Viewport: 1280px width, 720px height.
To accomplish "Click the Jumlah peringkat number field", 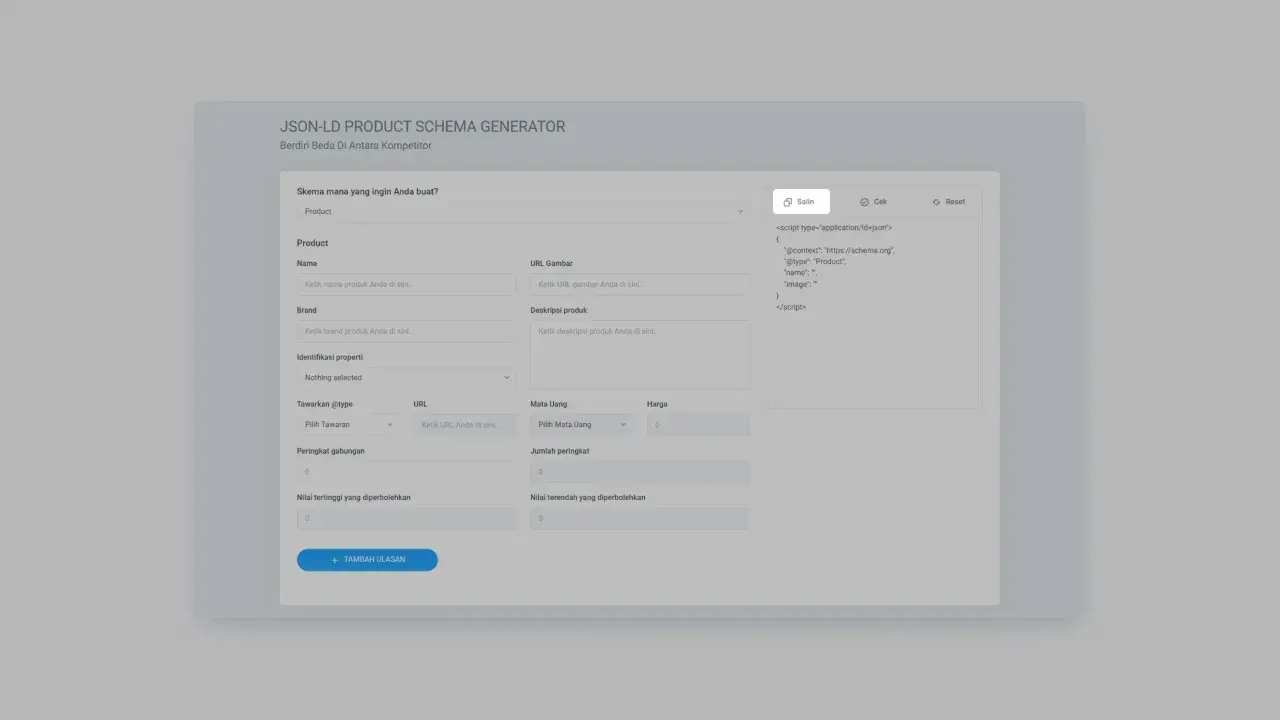I will tap(639, 472).
